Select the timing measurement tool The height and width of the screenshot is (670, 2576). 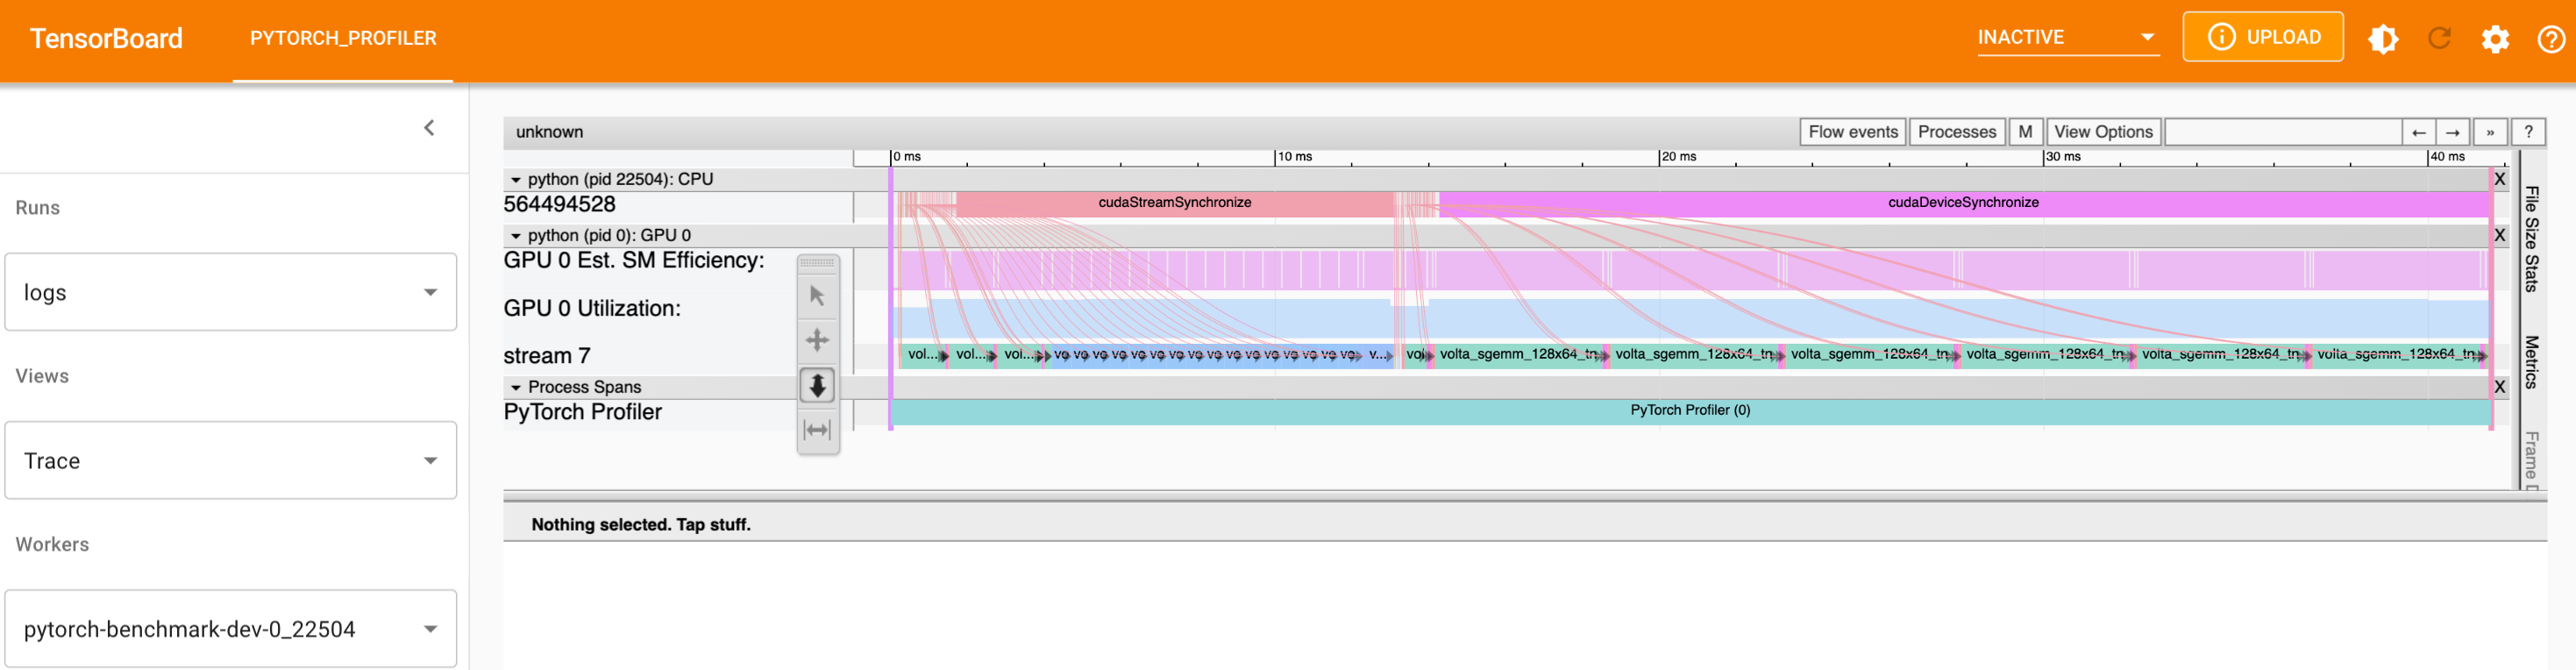click(817, 430)
